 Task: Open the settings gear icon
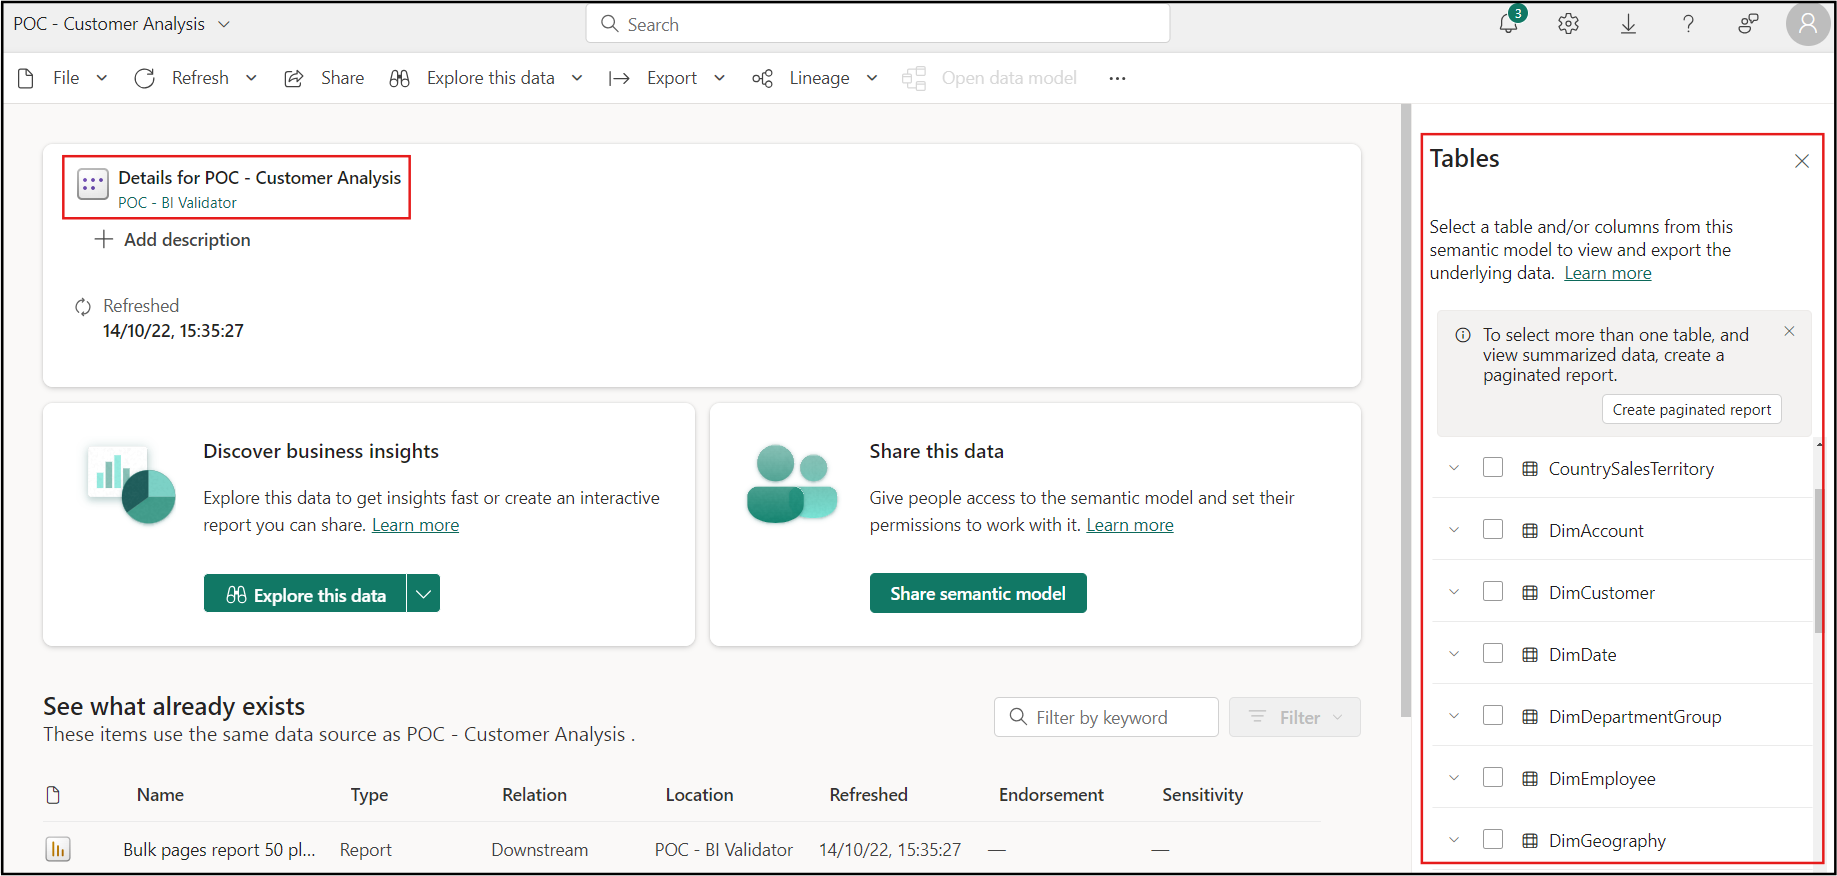(1568, 24)
